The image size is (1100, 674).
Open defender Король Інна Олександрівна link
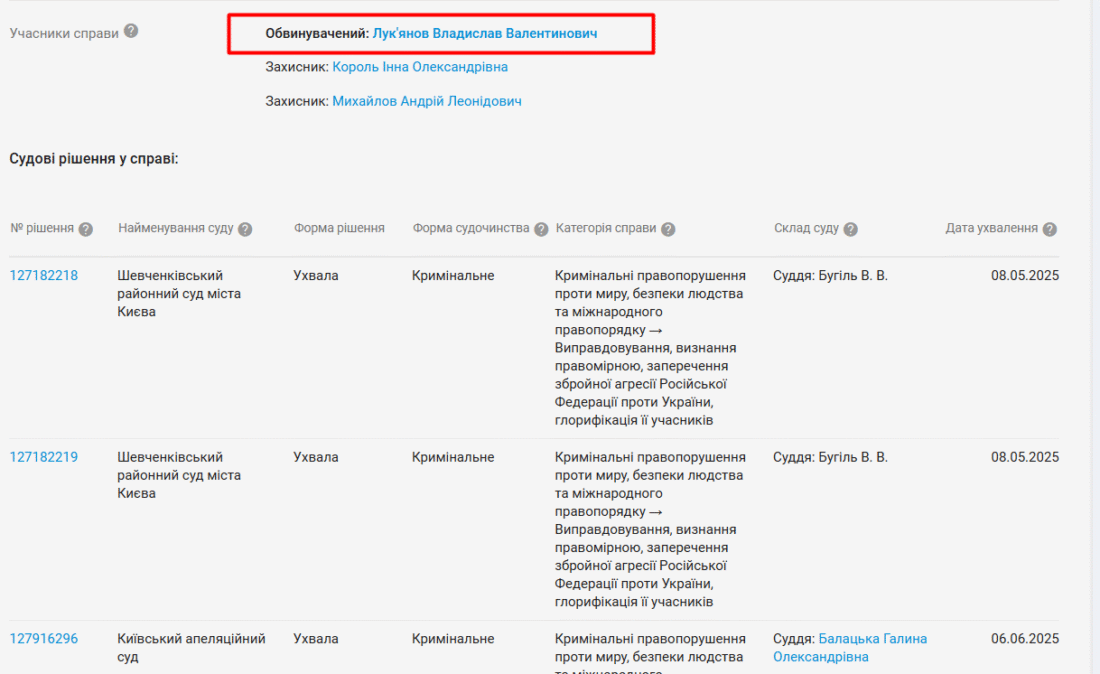(x=420, y=67)
